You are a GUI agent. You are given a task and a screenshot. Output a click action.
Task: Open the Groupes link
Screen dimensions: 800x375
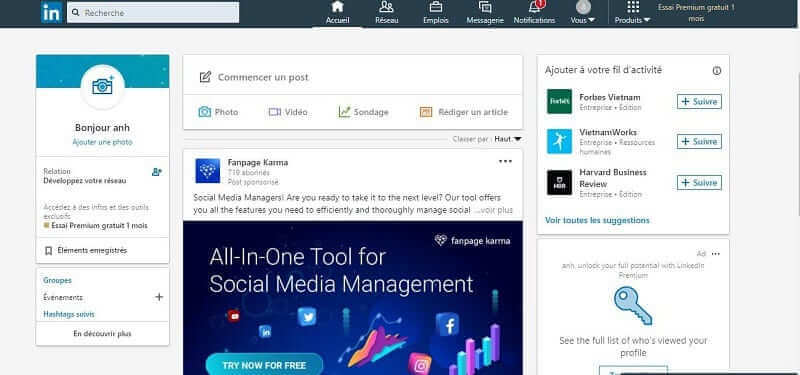point(57,281)
